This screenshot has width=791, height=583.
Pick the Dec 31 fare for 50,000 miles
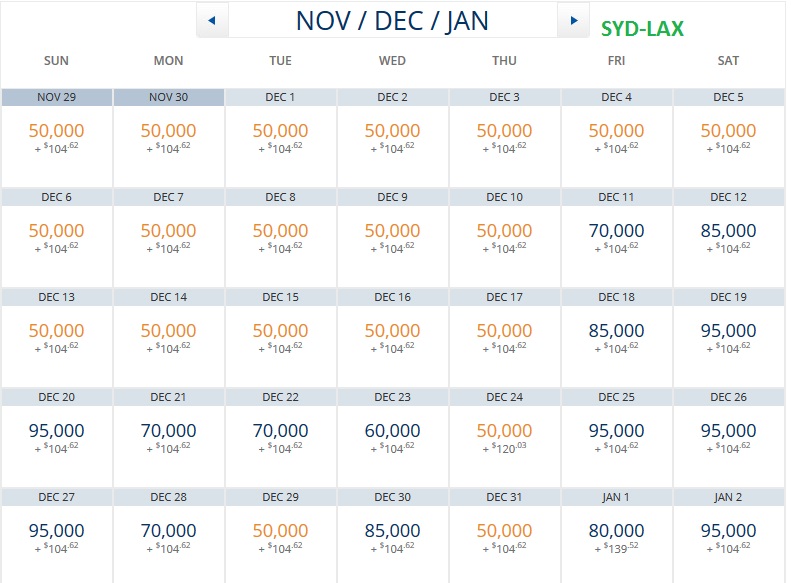504,537
